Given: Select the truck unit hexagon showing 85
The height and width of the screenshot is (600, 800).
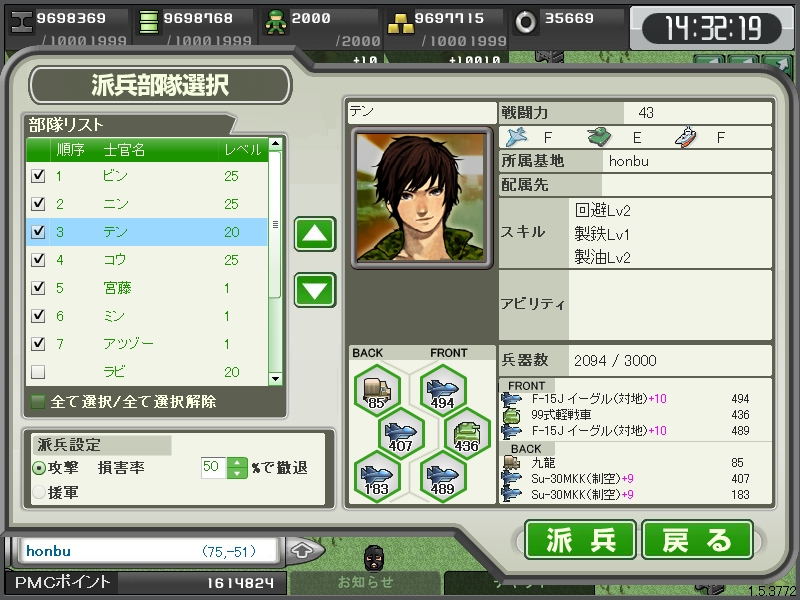Looking at the screenshot, I should pos(377,391).
